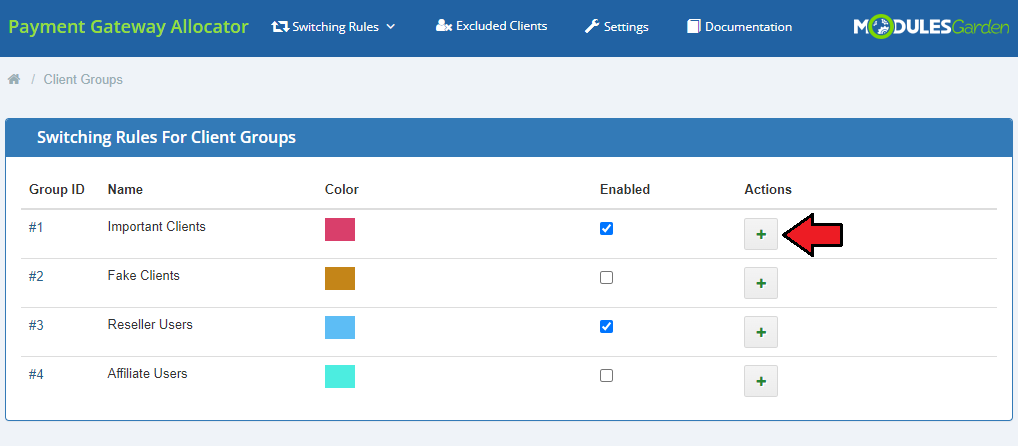Click the ModulesGarden logo
Image resolution: width=1018 pixels, height=446 pixels.
click(x=931, y=27)
